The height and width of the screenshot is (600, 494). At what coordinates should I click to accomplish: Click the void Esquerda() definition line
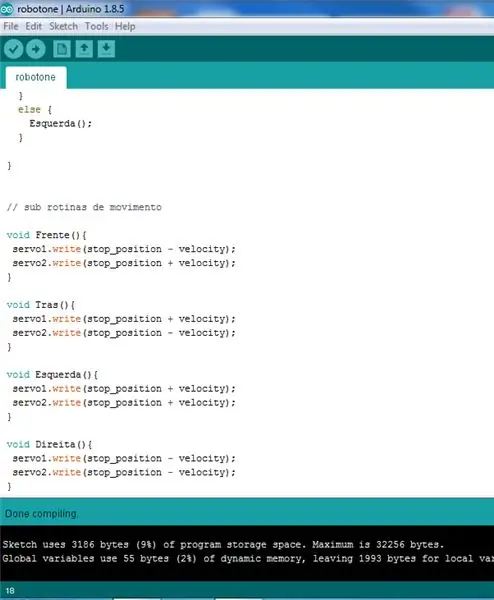(52, 375)
